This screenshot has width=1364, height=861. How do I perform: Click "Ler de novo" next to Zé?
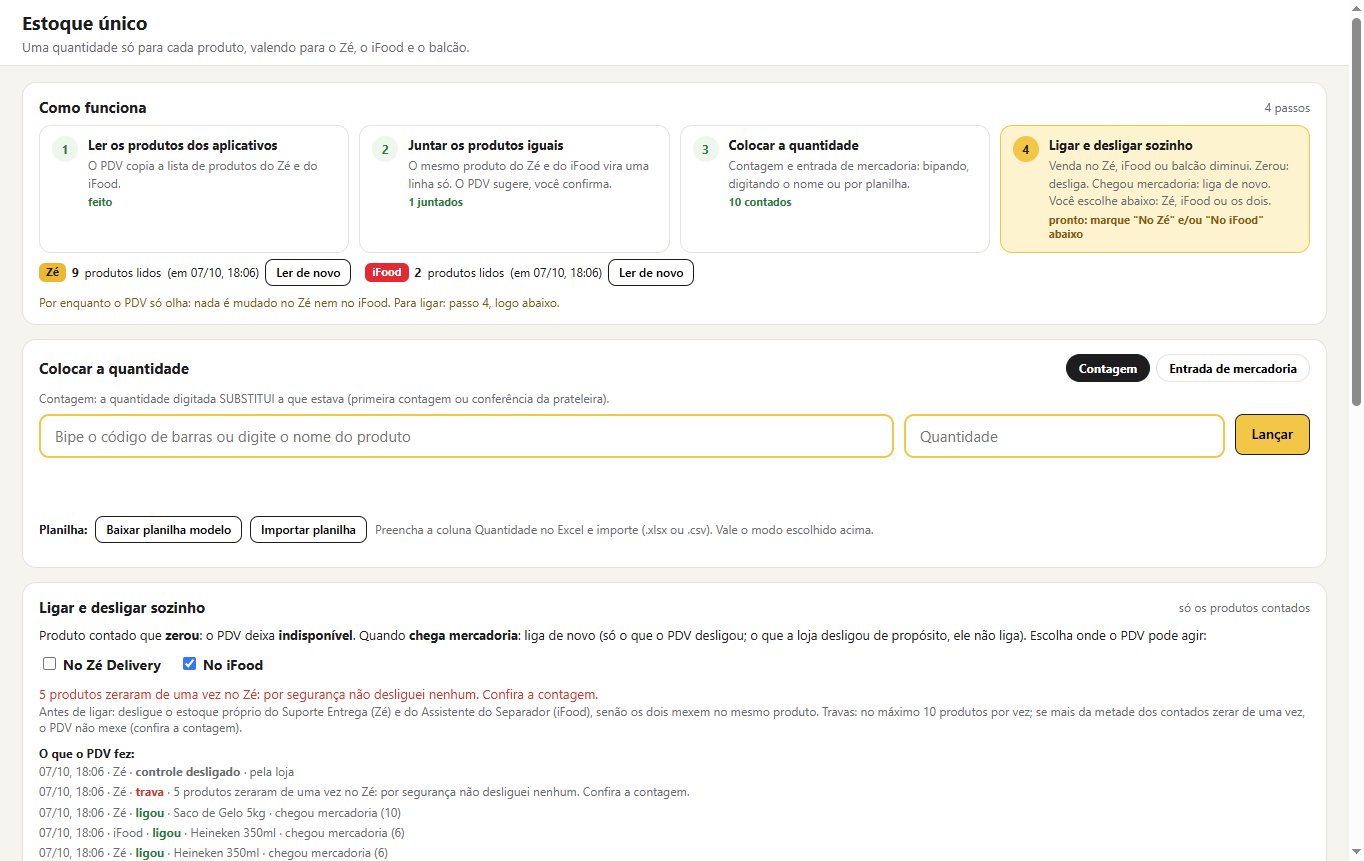coord(308,272)
